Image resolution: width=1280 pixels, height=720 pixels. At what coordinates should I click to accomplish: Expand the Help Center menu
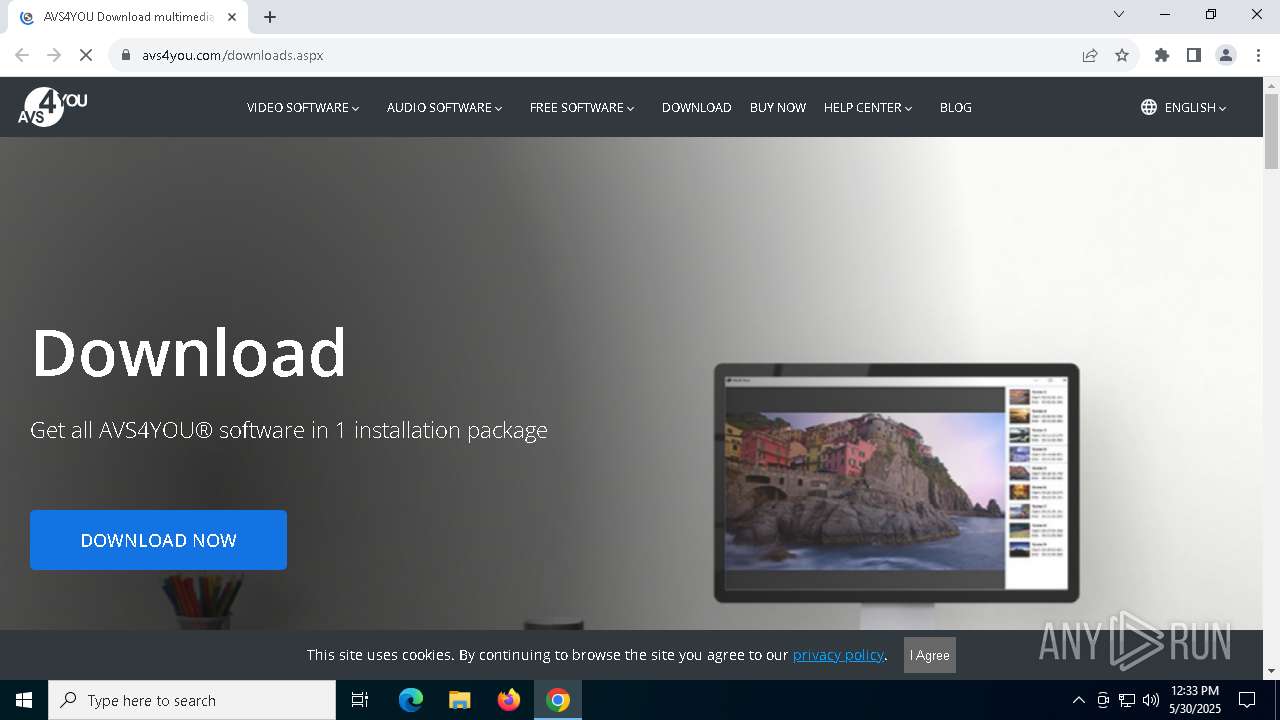pos(868,107)
